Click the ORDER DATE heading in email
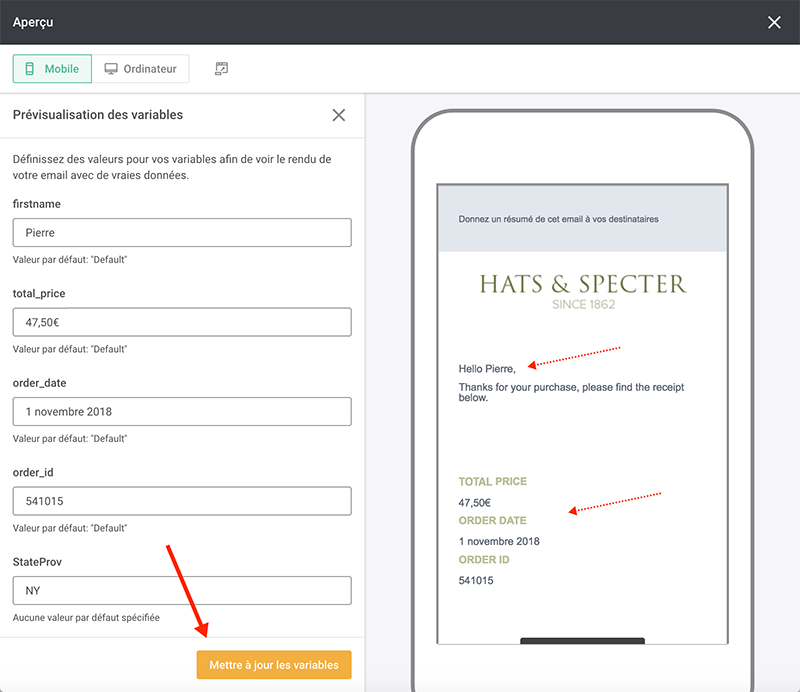 [x=492, y=521]
